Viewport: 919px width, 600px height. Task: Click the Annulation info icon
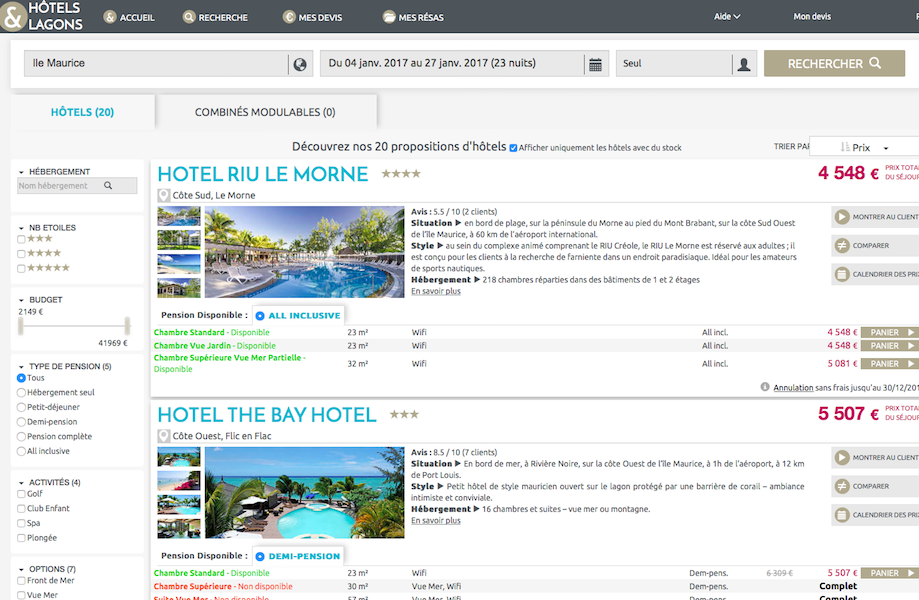coord(765,387)
